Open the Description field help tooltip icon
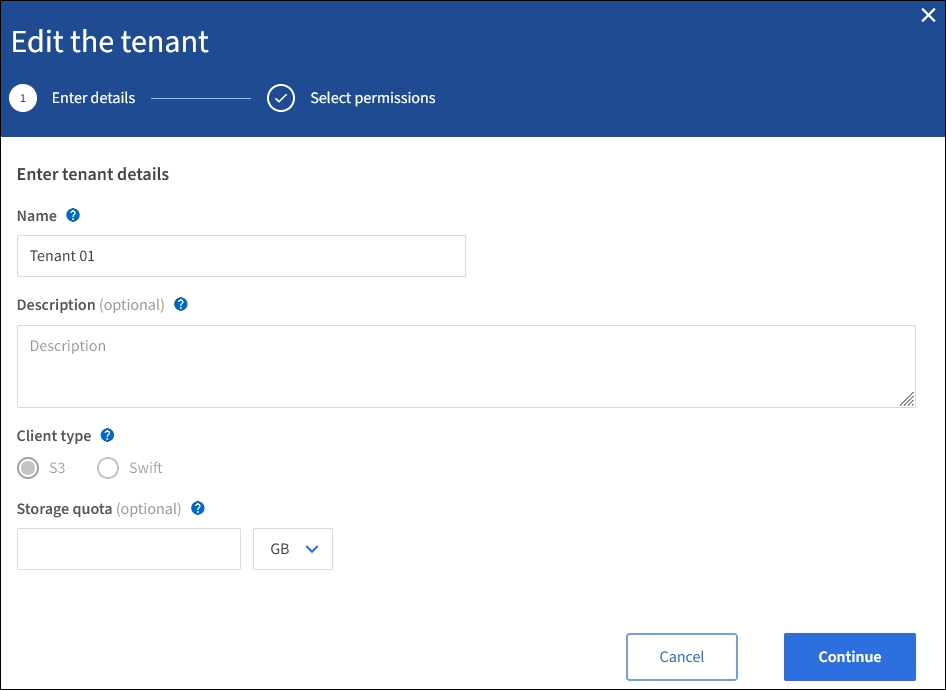 [181, 304]
